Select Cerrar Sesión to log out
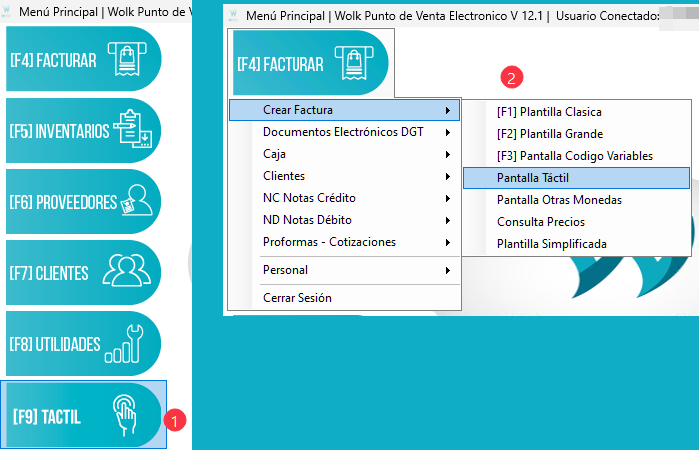This screenshot has width=699, height=450. (297, 297)
